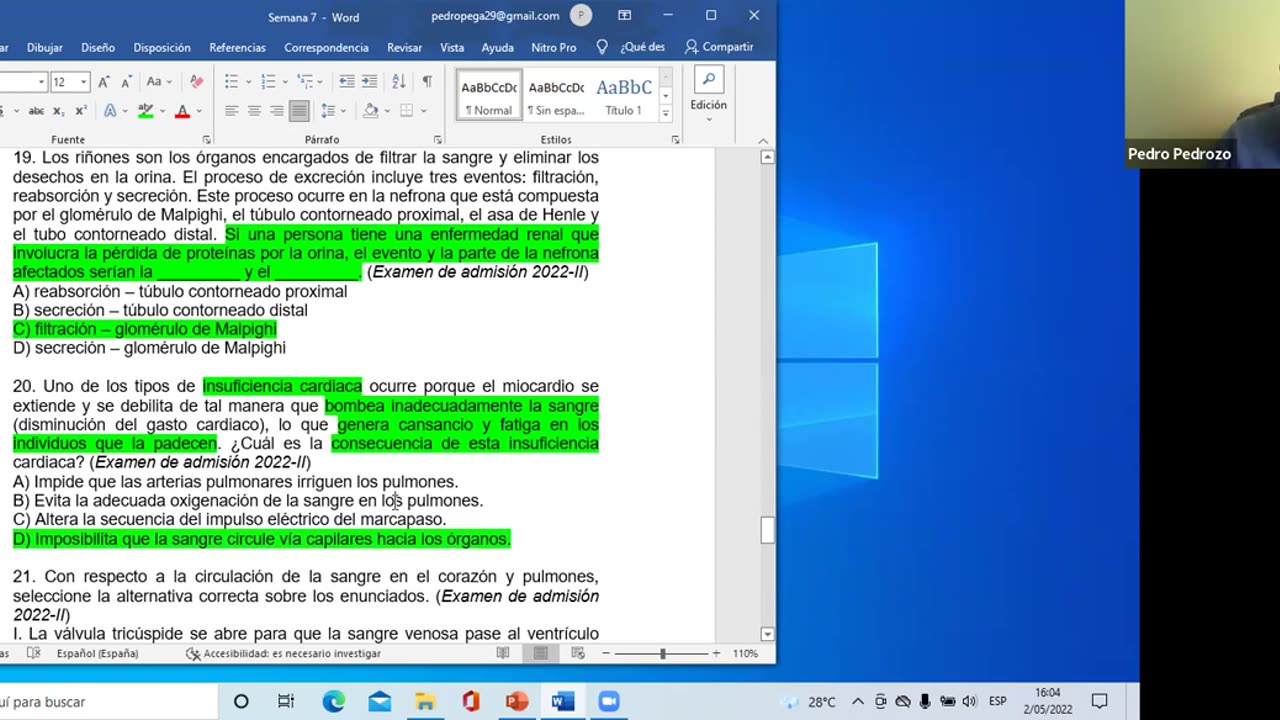
Task: Expand the styles gallery
Action: coord(665,114)
